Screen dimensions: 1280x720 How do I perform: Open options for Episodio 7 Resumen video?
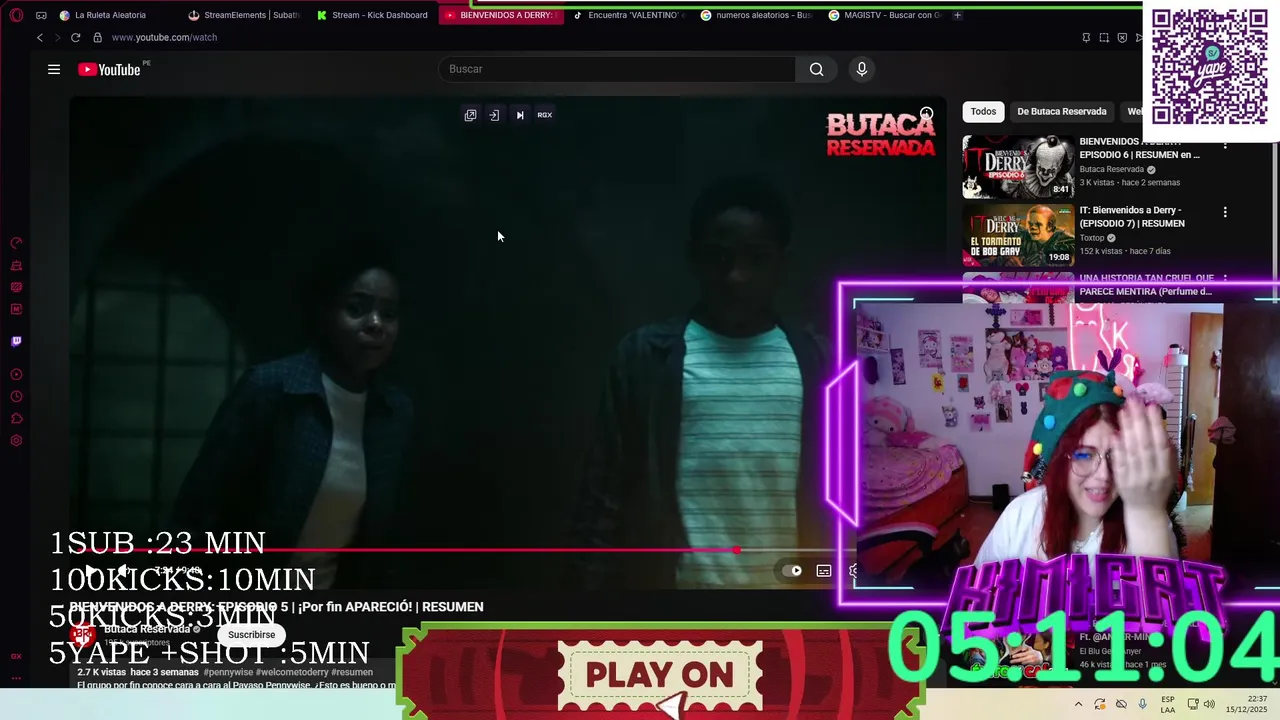pos(1225,212)
